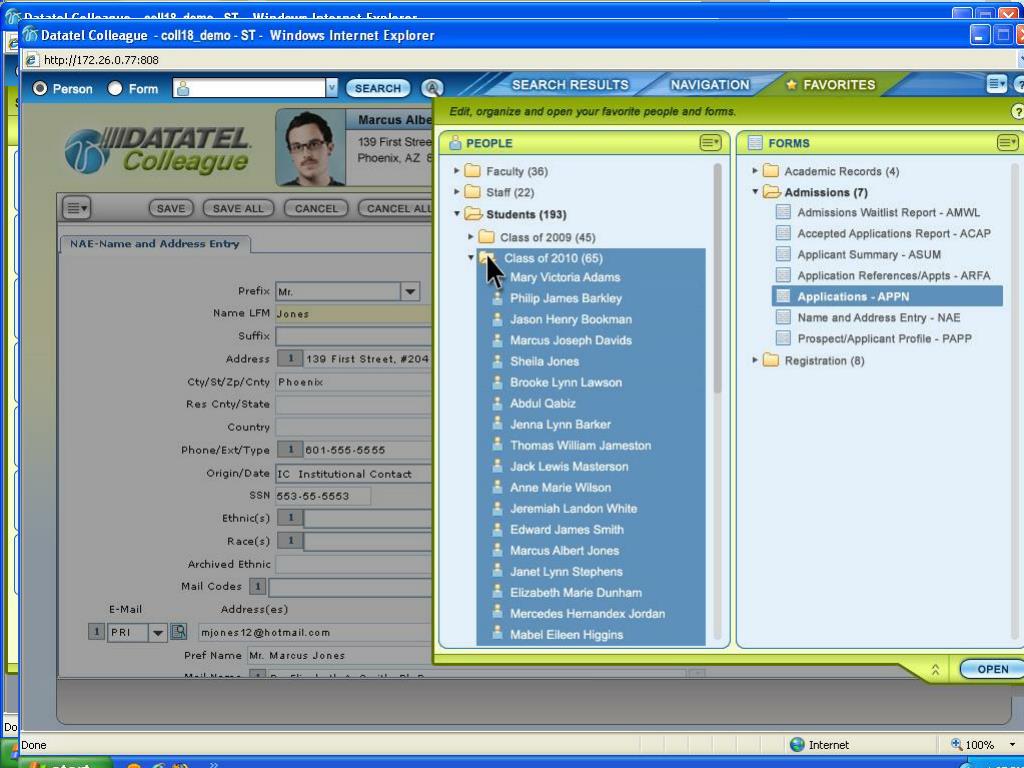Open the PRI e-mail type dropdown
This screenshot has height=768, width=1024.
[x=157, y=632]
